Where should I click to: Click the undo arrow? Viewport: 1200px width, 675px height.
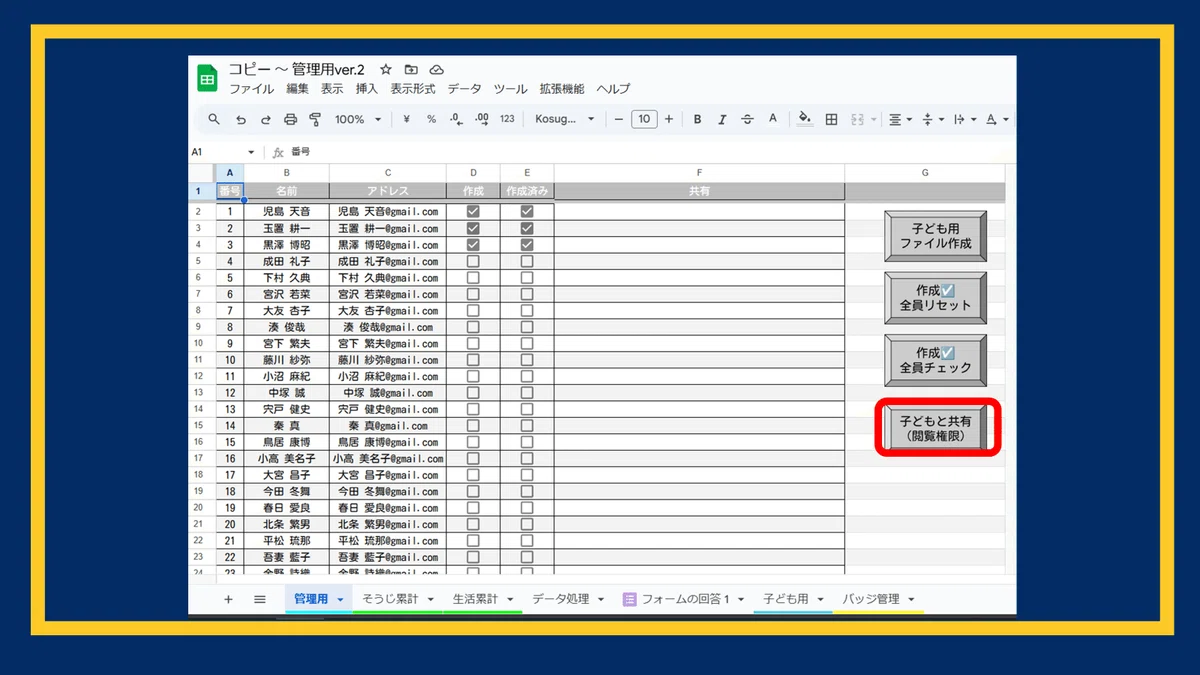point(240,119)
